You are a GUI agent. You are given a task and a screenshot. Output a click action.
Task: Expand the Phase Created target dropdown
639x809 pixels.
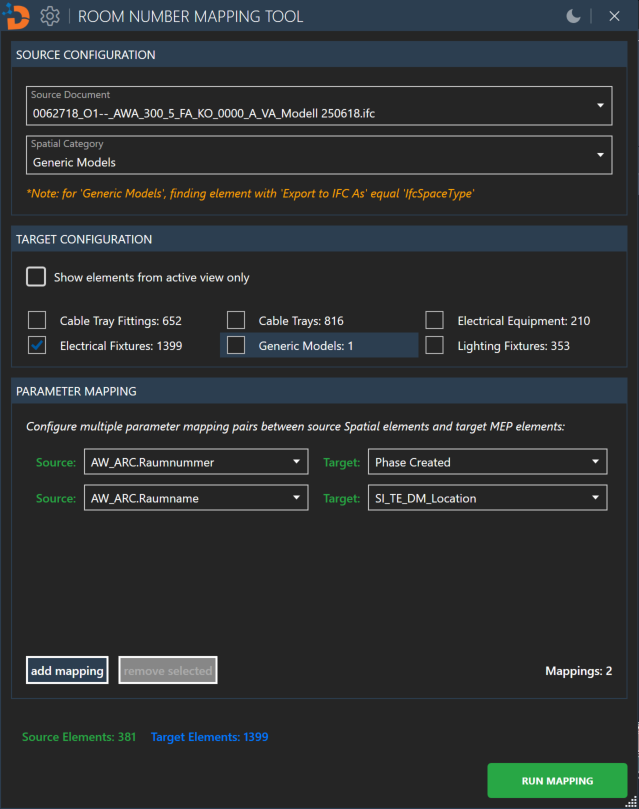point(487,462)
